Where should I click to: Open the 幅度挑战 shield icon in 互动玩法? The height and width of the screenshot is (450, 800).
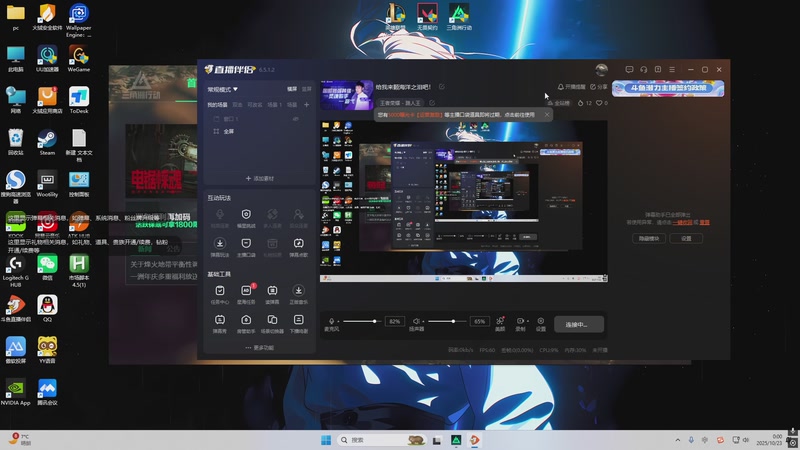pos(246,214)
